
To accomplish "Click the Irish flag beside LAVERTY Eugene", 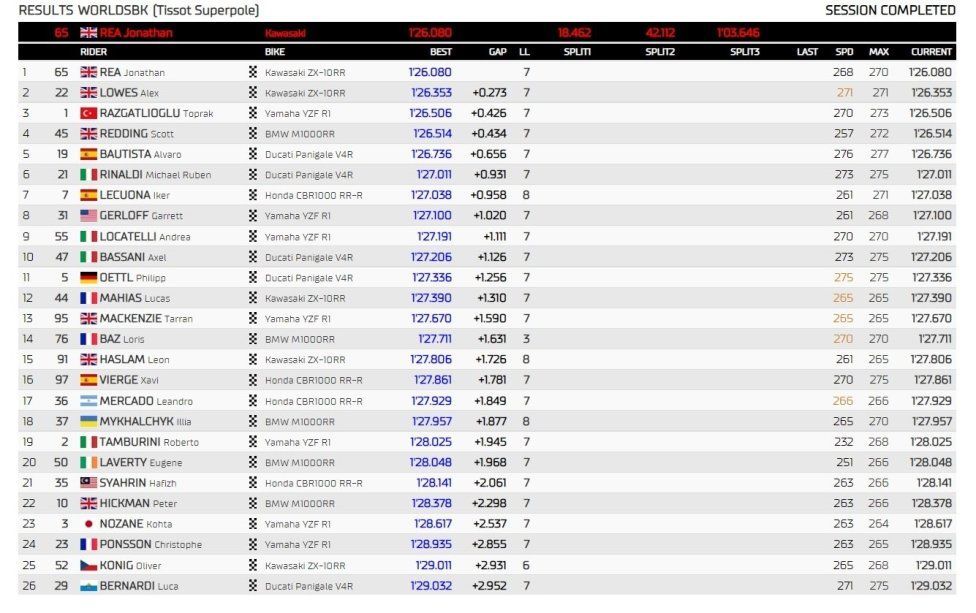I will click(88, 463).
